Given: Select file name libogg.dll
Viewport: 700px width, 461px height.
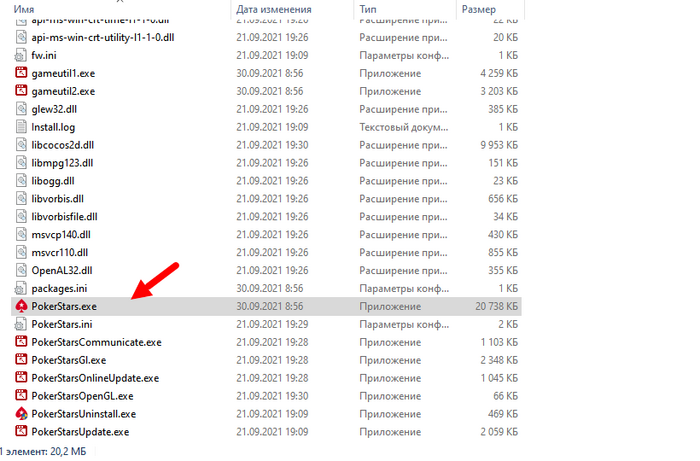Looking at the screenshot, I should (53, 181).
